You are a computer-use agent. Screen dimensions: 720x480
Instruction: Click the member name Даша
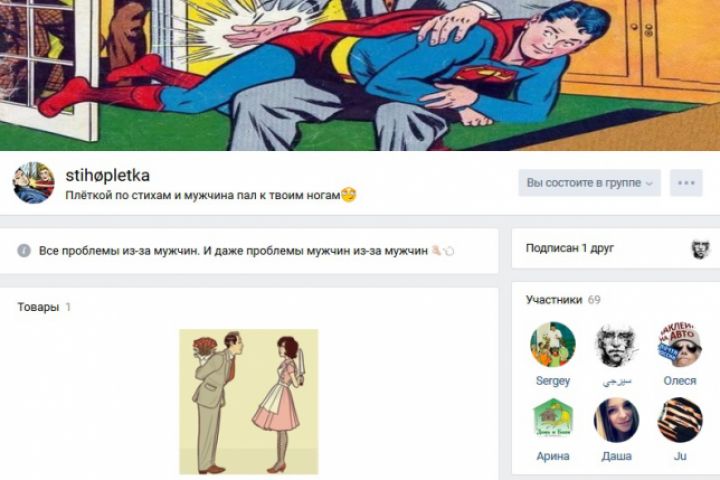point(616,456)
